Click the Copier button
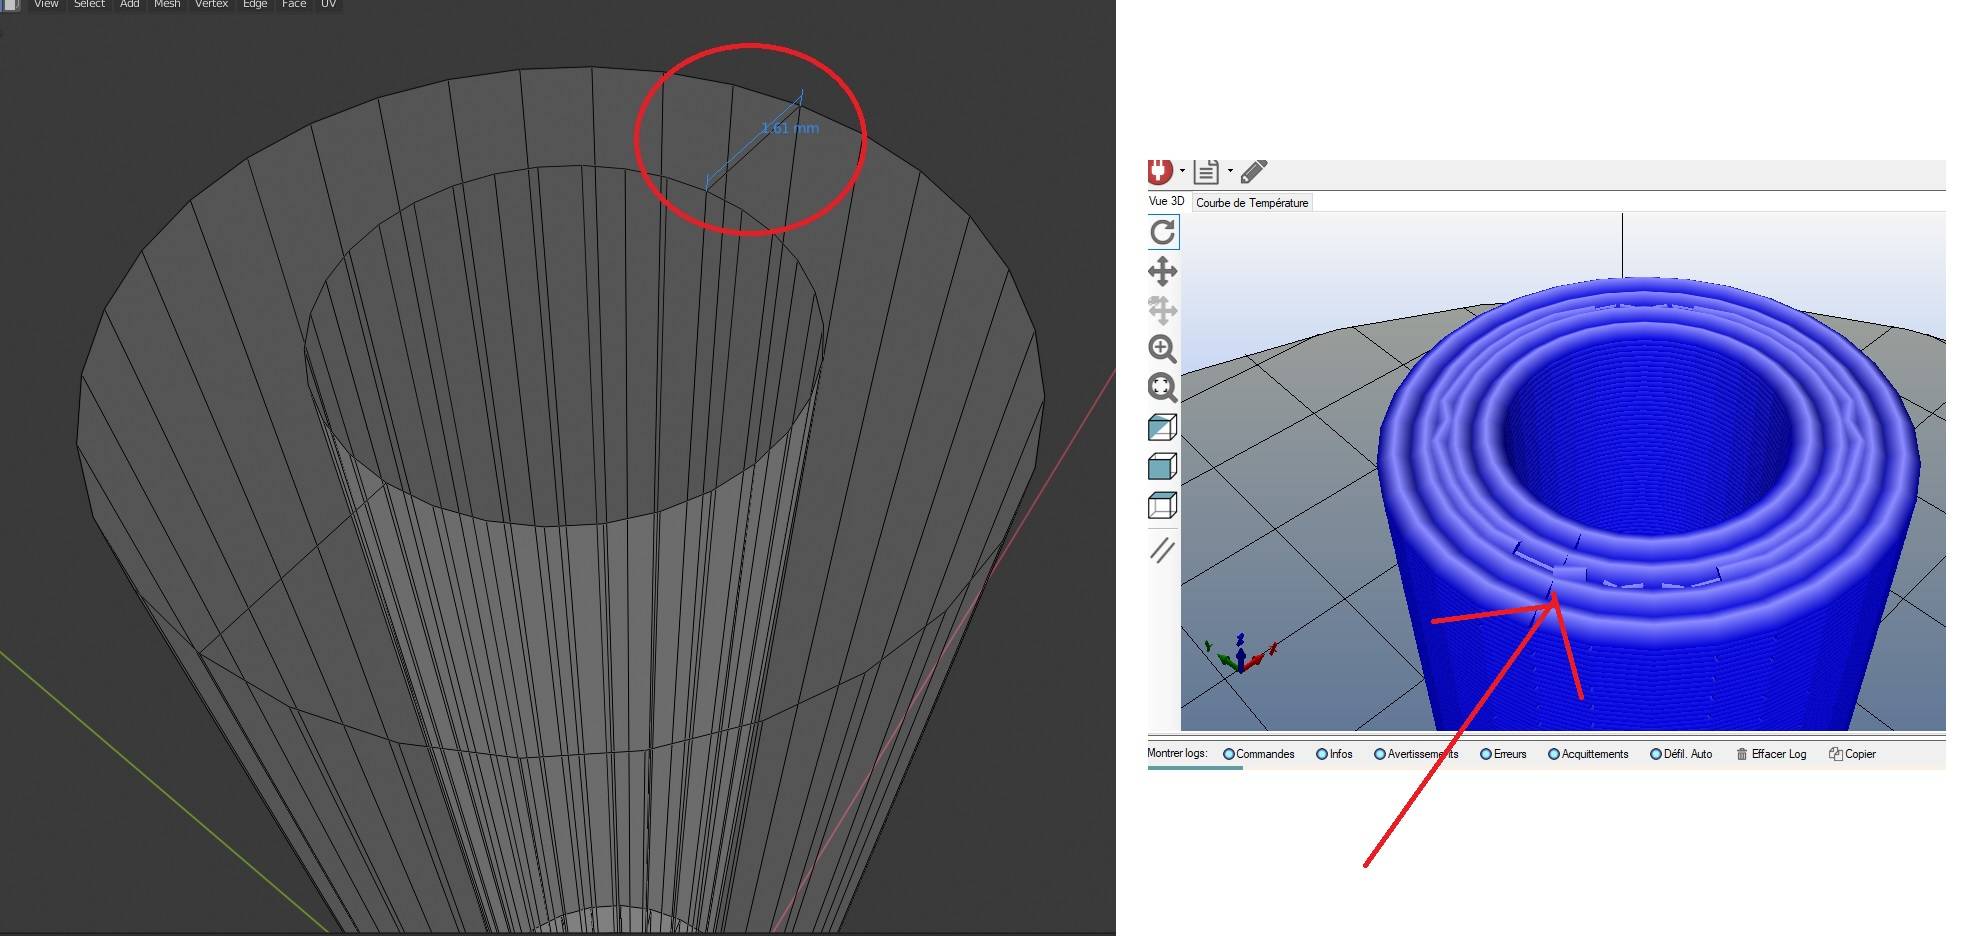Image resolution: width=1980 pixels, height=940 pixels. (x=1852, y=754)
